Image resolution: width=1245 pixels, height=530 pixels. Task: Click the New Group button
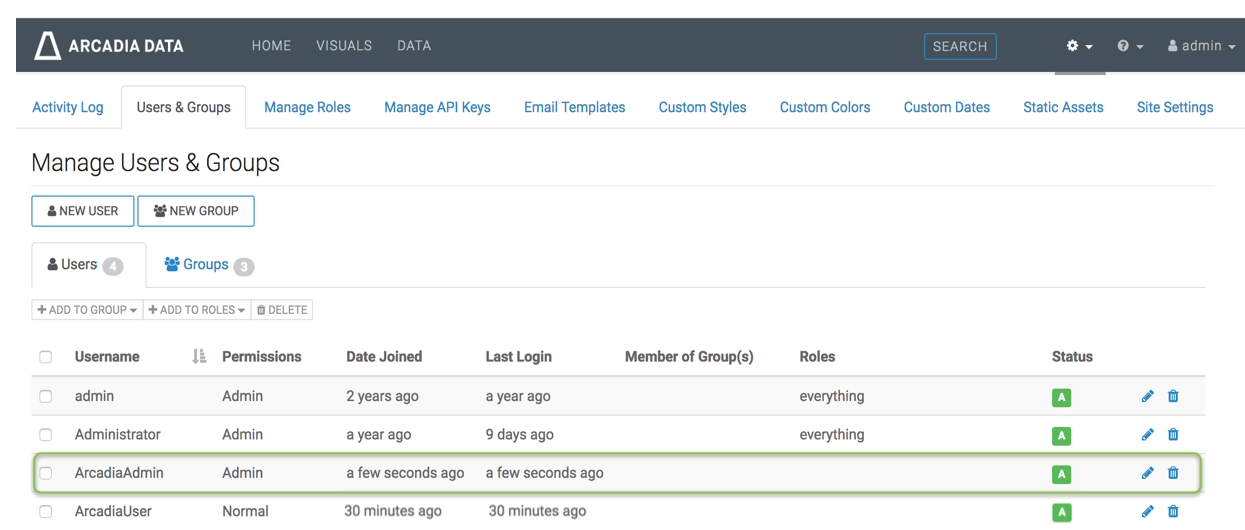click(x=196, y=211)
